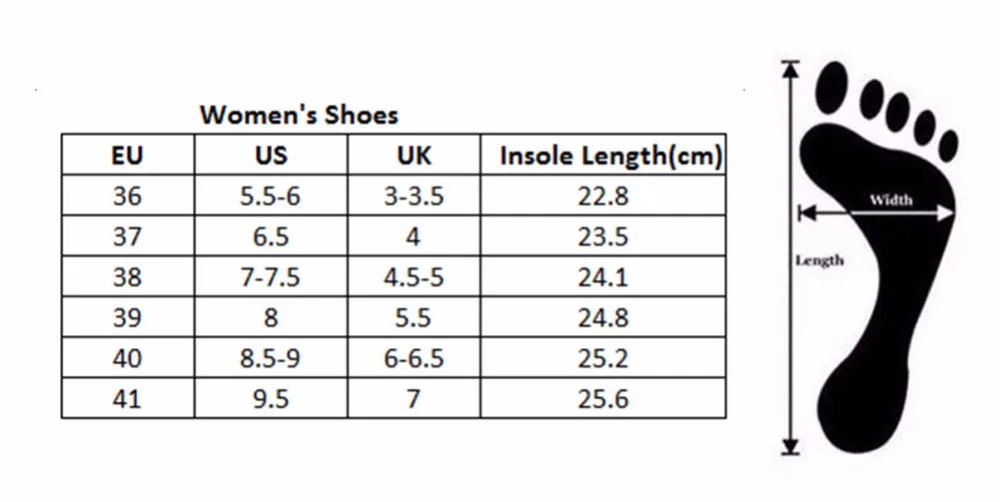The image size is (1000, 502).
Task: Click UK size 4.5-5 cell
Action: [x=414, y=277]
